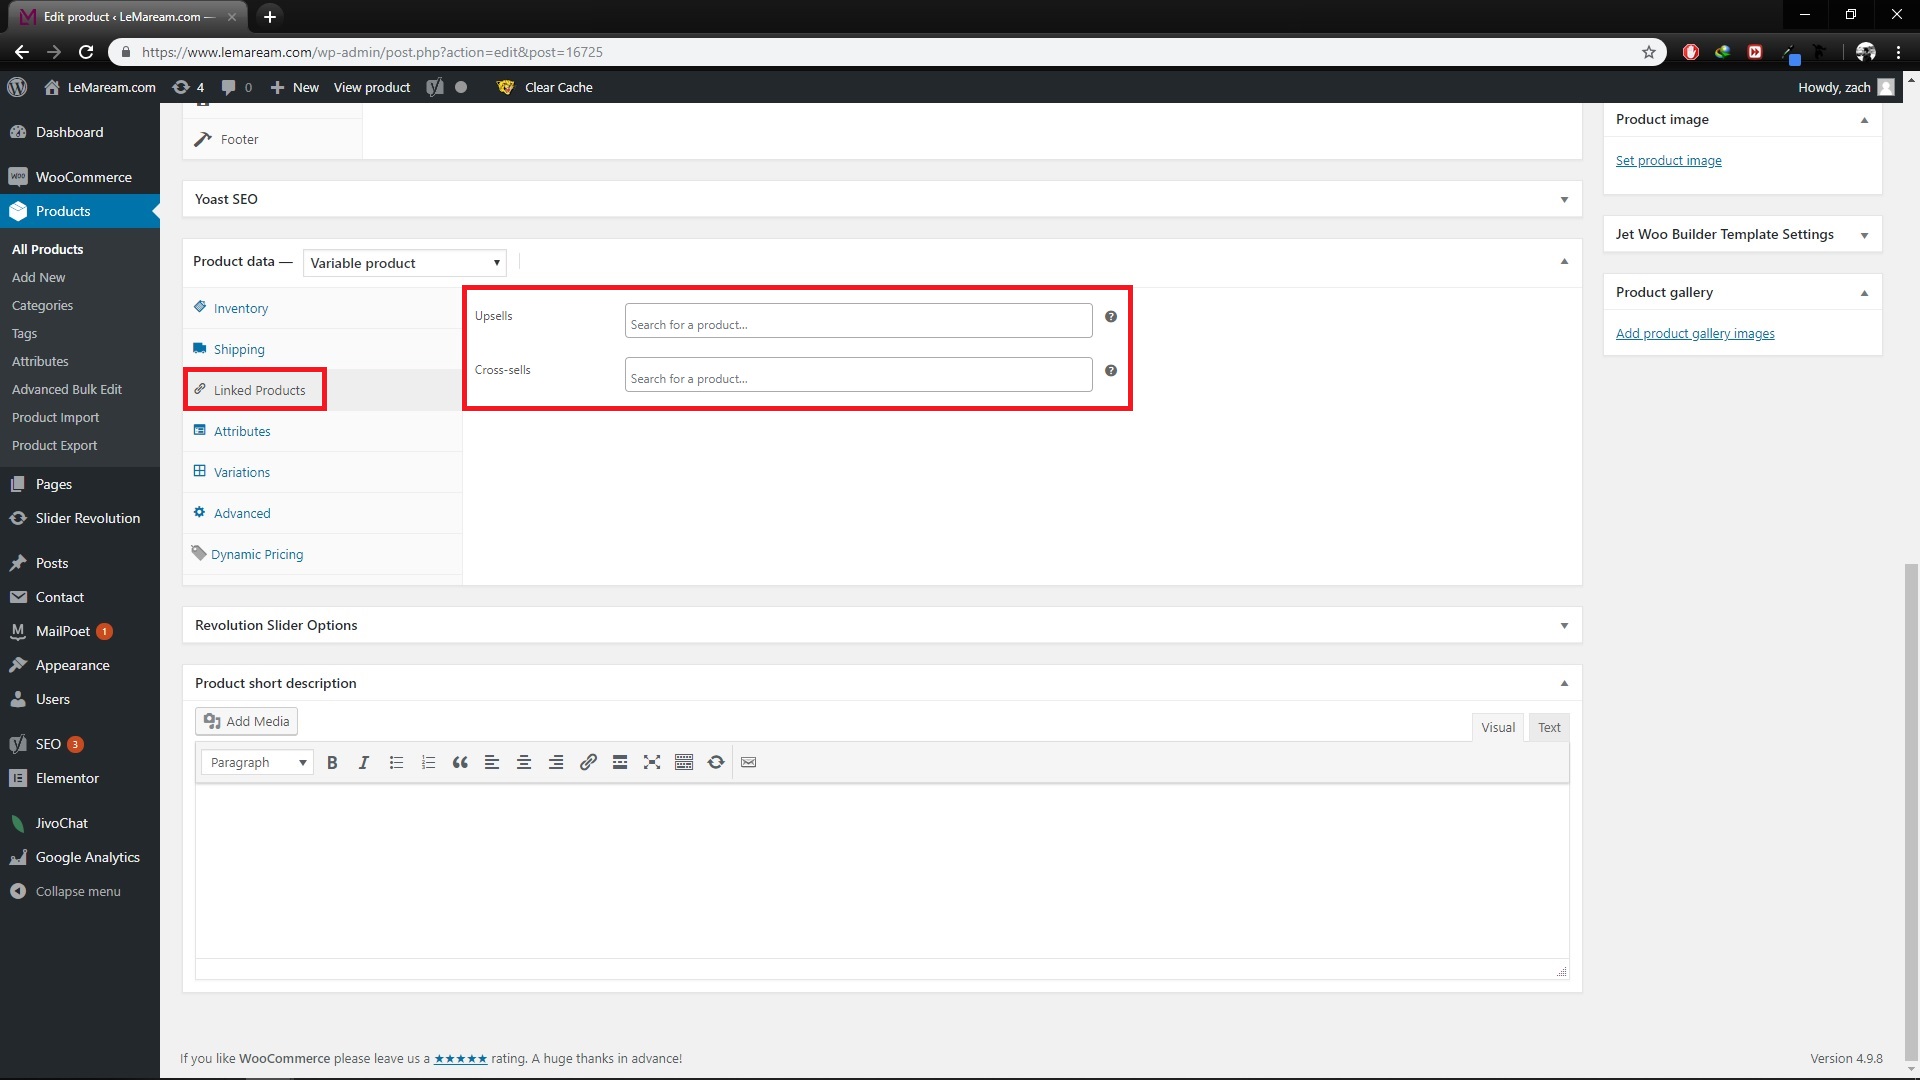Open MailPoet in the sidebar
Screen dimensions: 1920x1080
80,631
